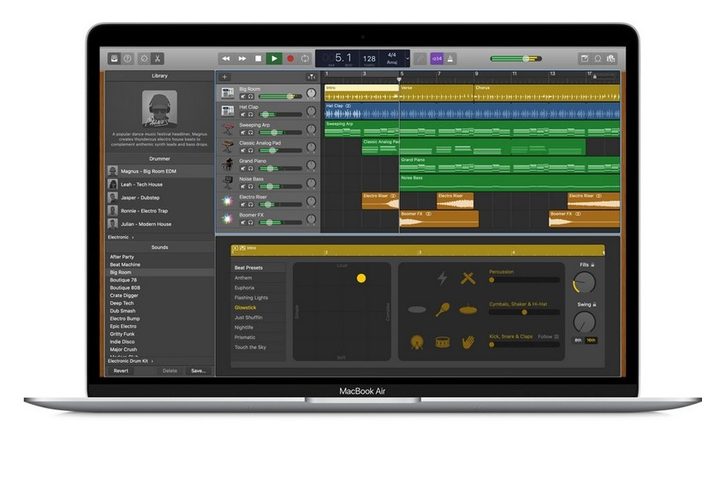
Task: Click the Delete button in Library
Action: point(170,371)
